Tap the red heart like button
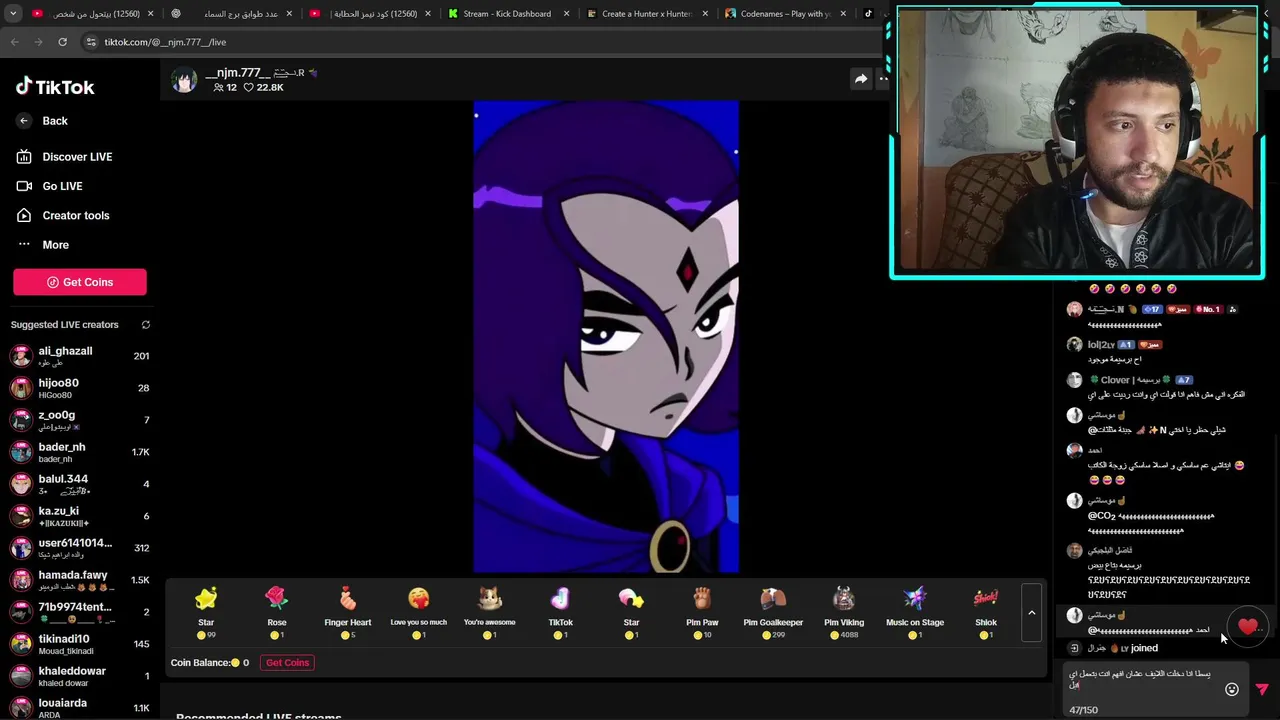The image size is (1280, 720). pos(1247,627)
